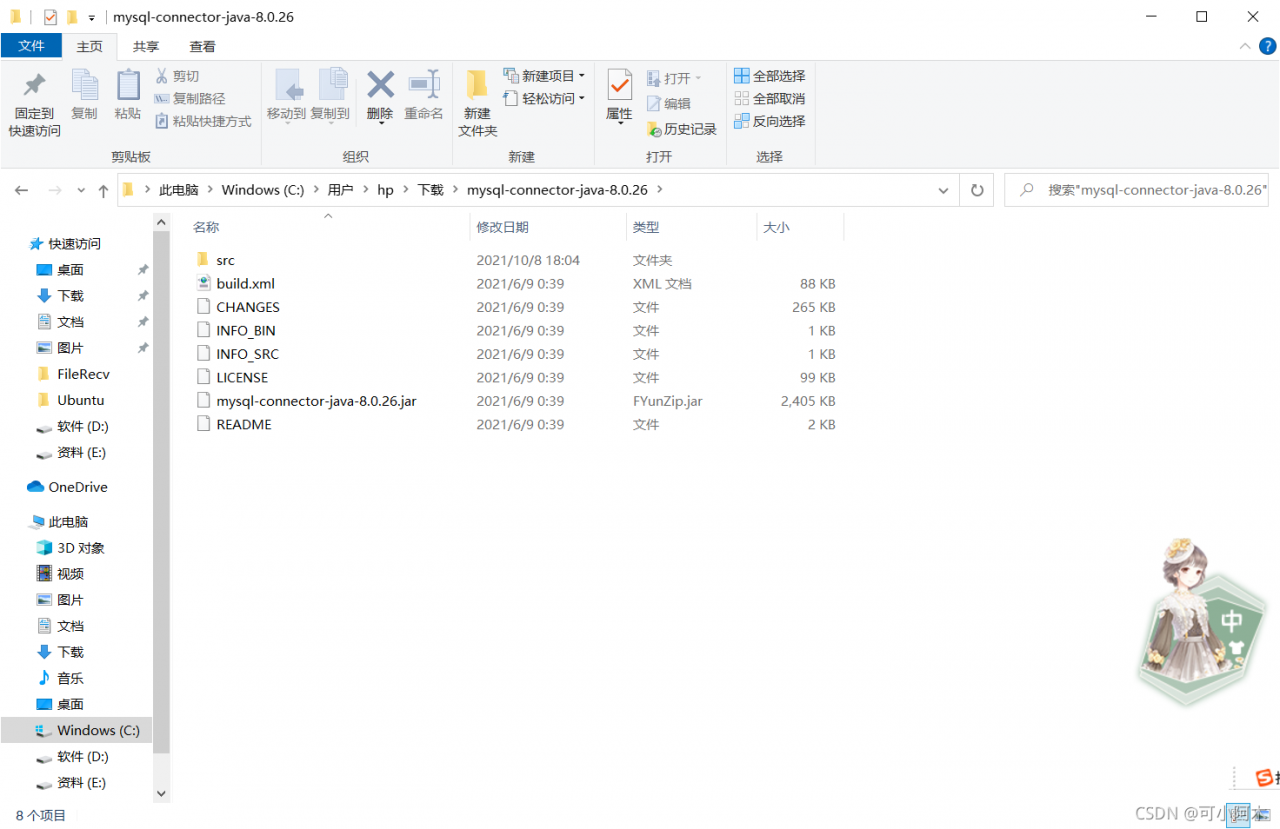Sort by the Type (类型) column header
Image resolution: width=1280 pixels, height=829 pixels.
pos(646,227)
